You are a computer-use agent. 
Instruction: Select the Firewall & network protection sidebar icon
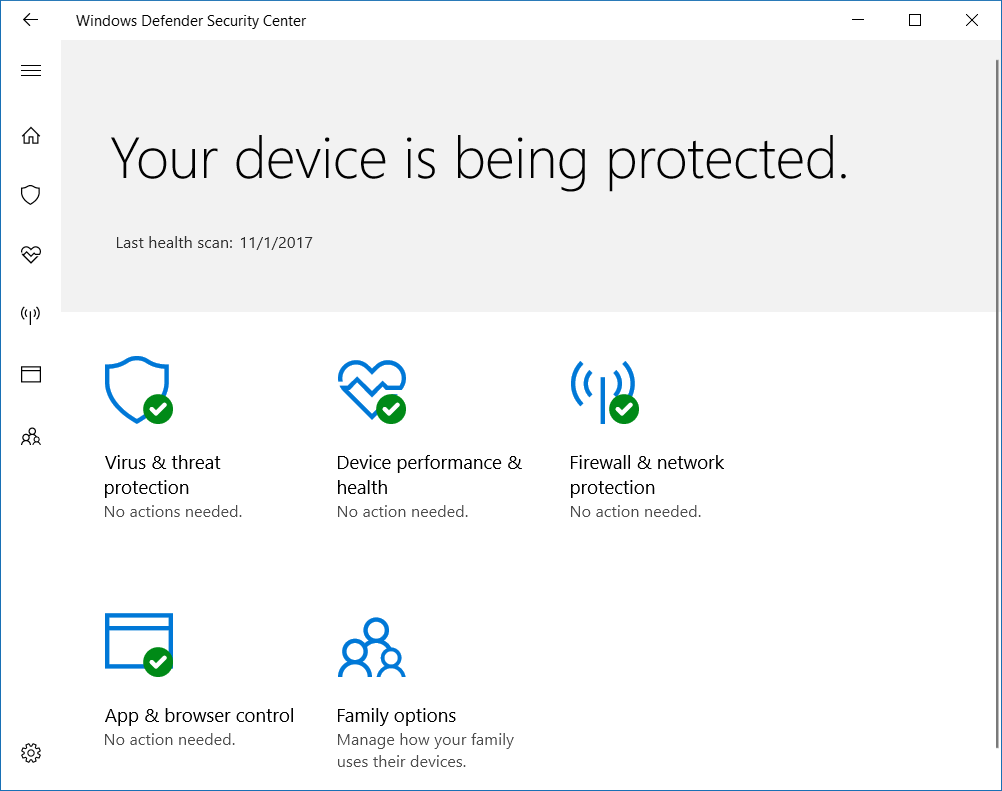[31, 314]
